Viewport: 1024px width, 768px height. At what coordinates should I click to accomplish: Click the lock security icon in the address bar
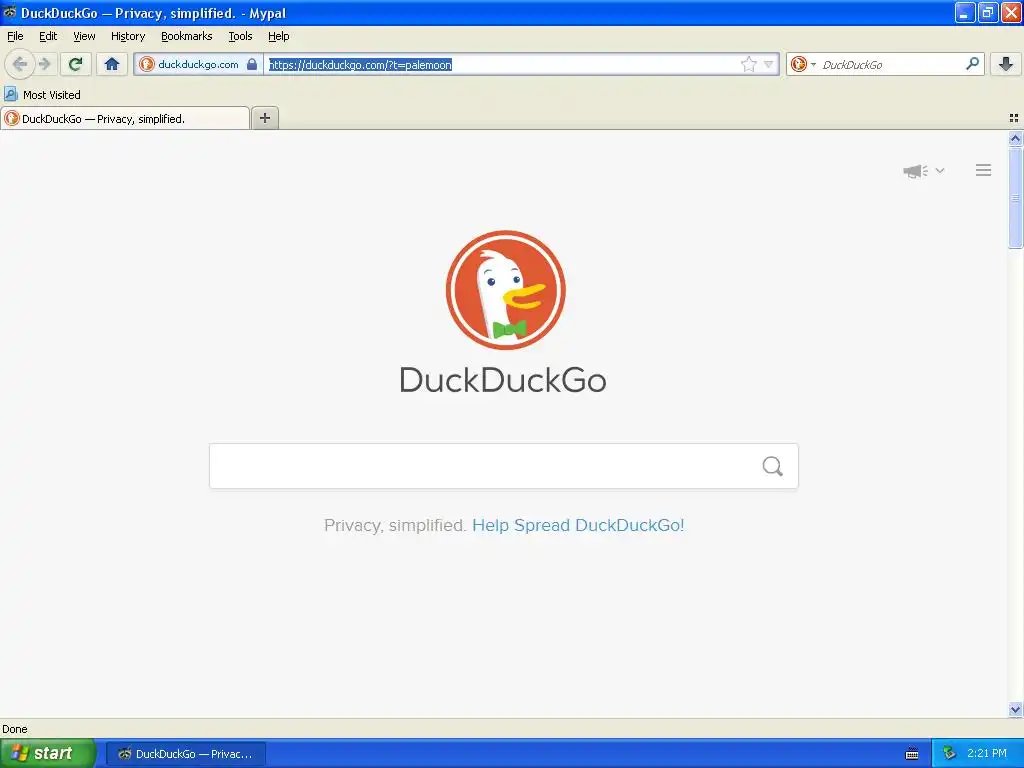point(252,64)
